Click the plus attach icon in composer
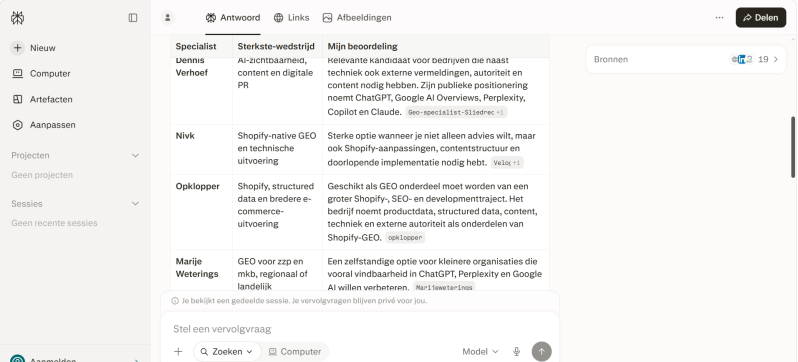798x362 pixels. pos(178,351)
